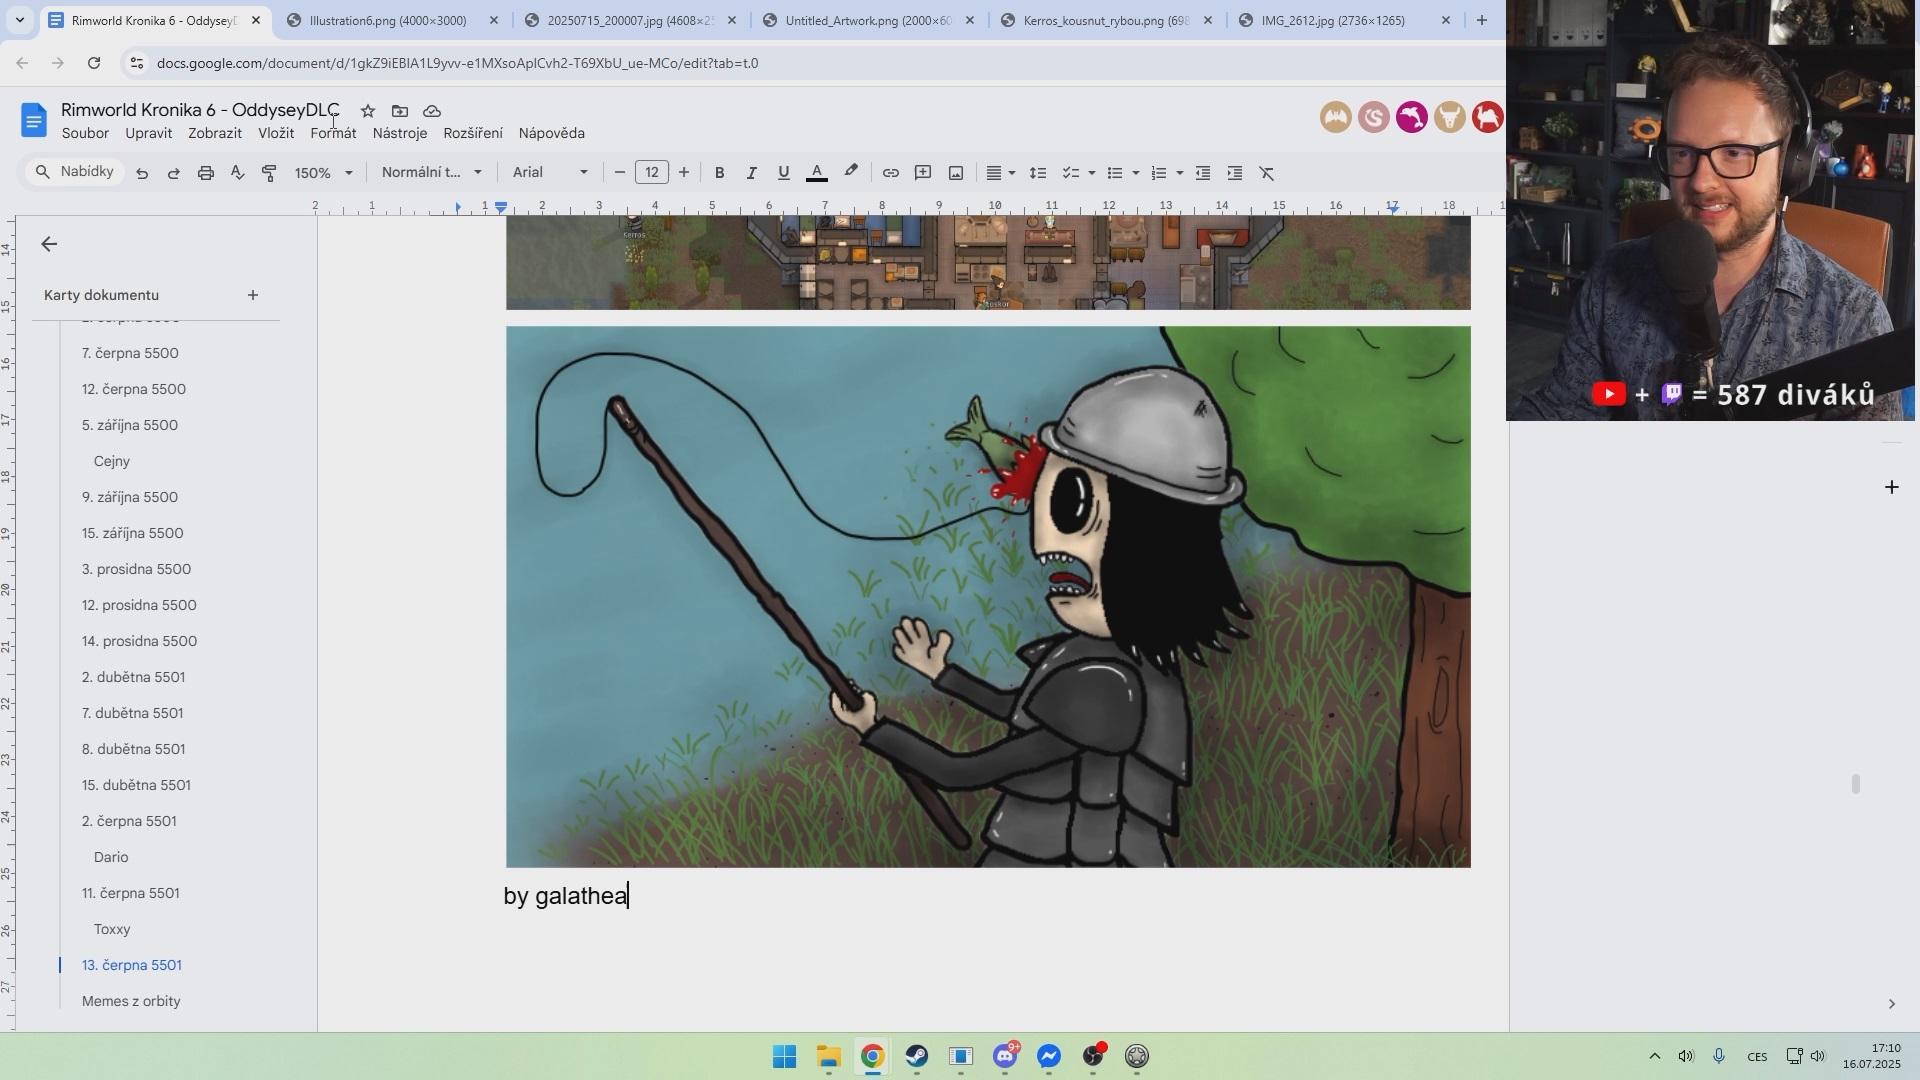Expand checklist options arrow
The image size is (1920, 1080).
[x=1091, y=173]
